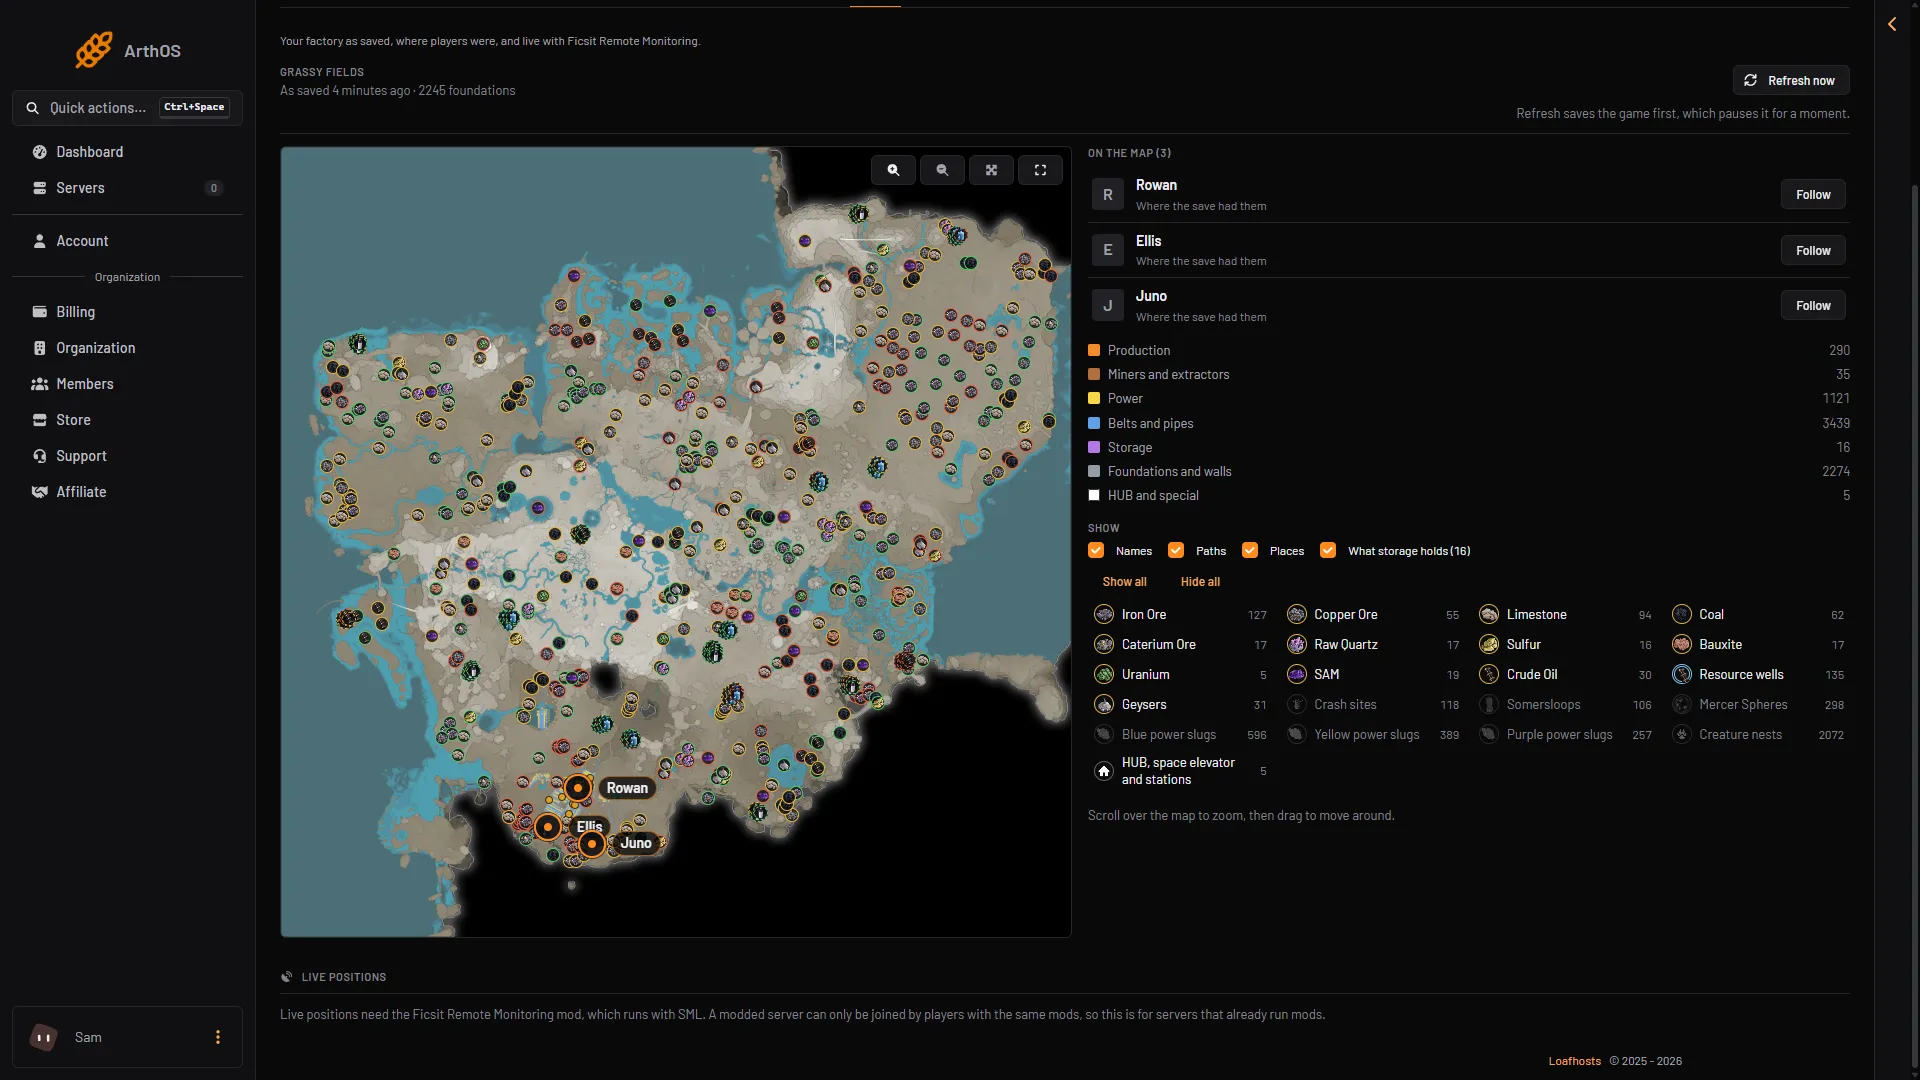Uncheck the Paths checkbox
Viewport: 1920px width, 1080px height.
(1176, 551)
